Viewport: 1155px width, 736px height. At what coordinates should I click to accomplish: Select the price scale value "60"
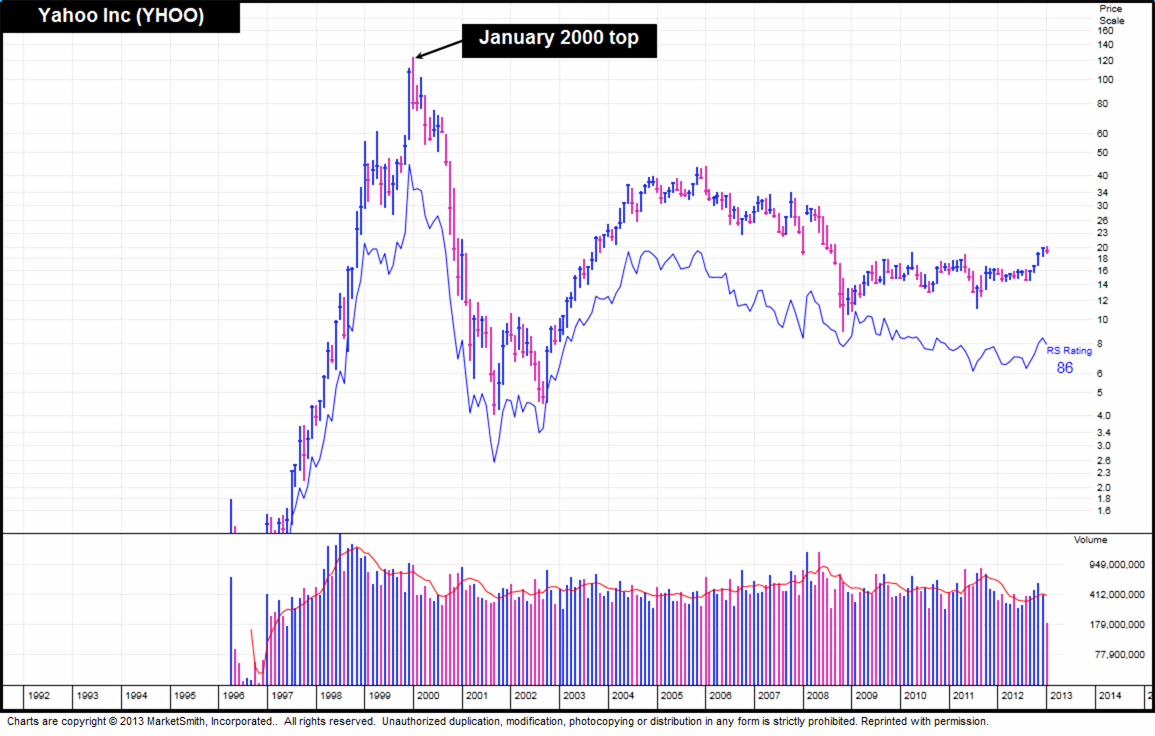point(1103,134)
